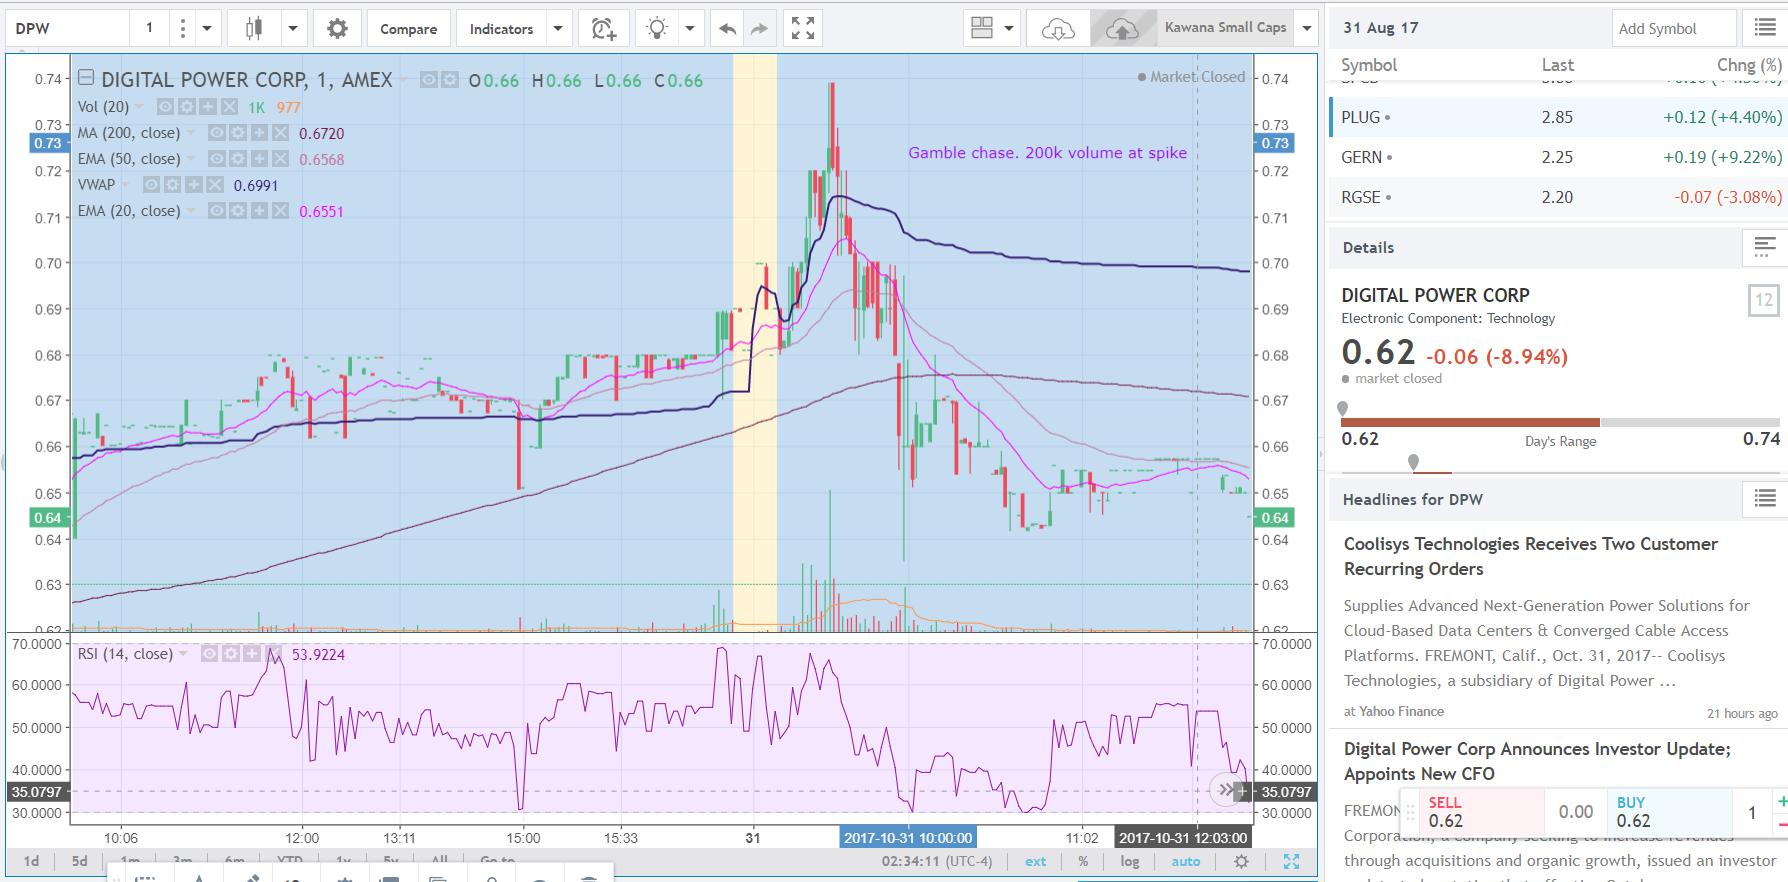1788x882 pixels.
Task: Click the SELL 0.62 button
Action: tap(1481, 812)
